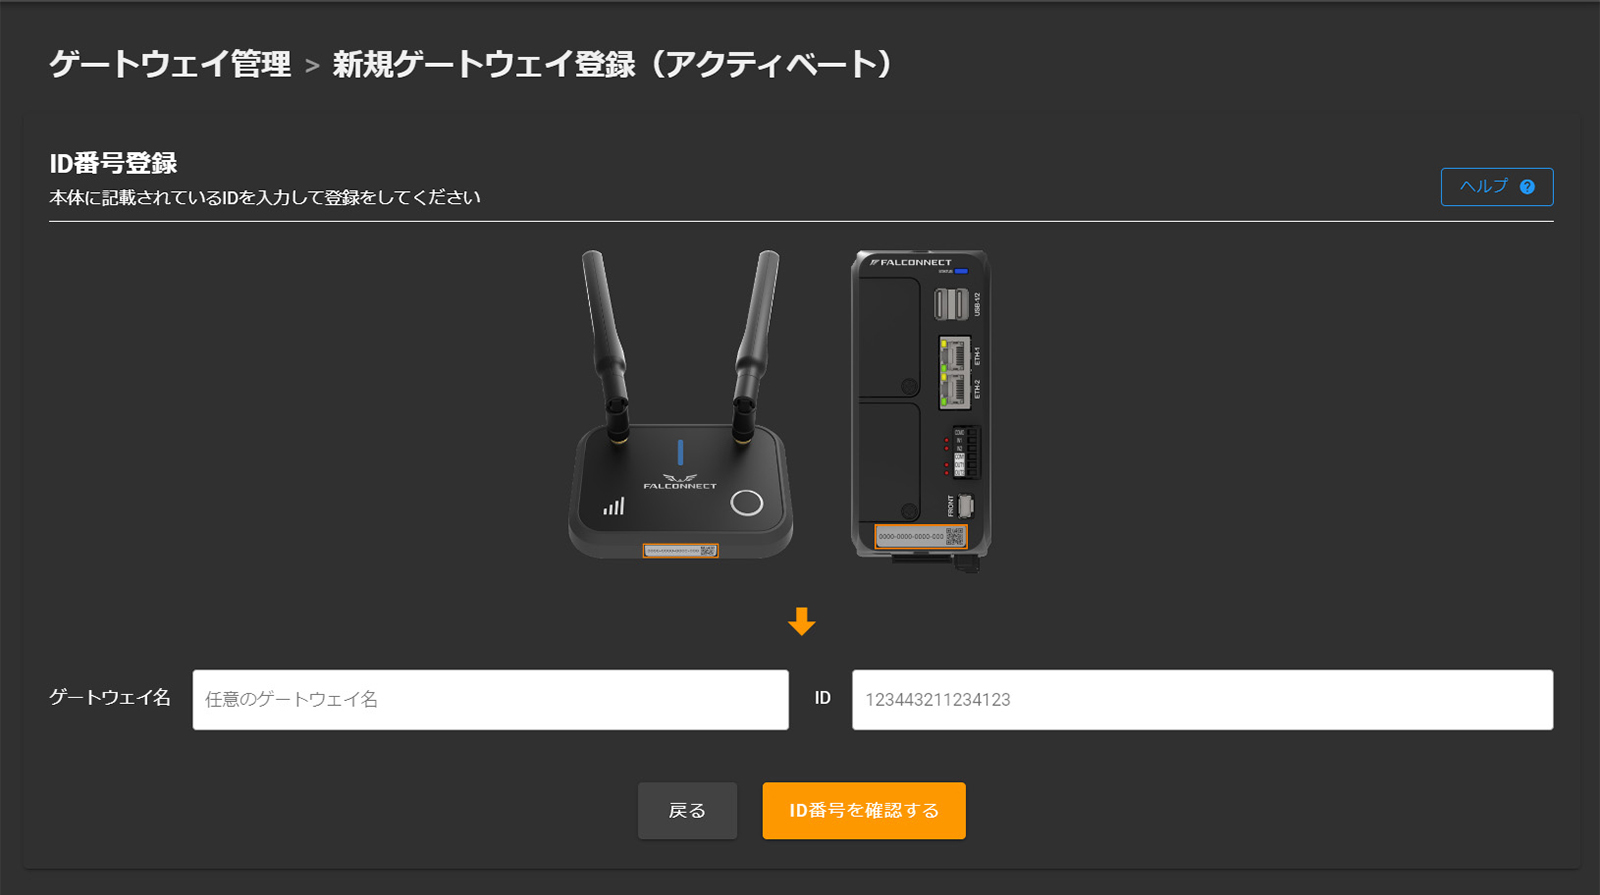Image resolution: width=1600 pixels, height=895 pixels.
Task: Click the signal bars icon on gateway
Action: (614, 507)
